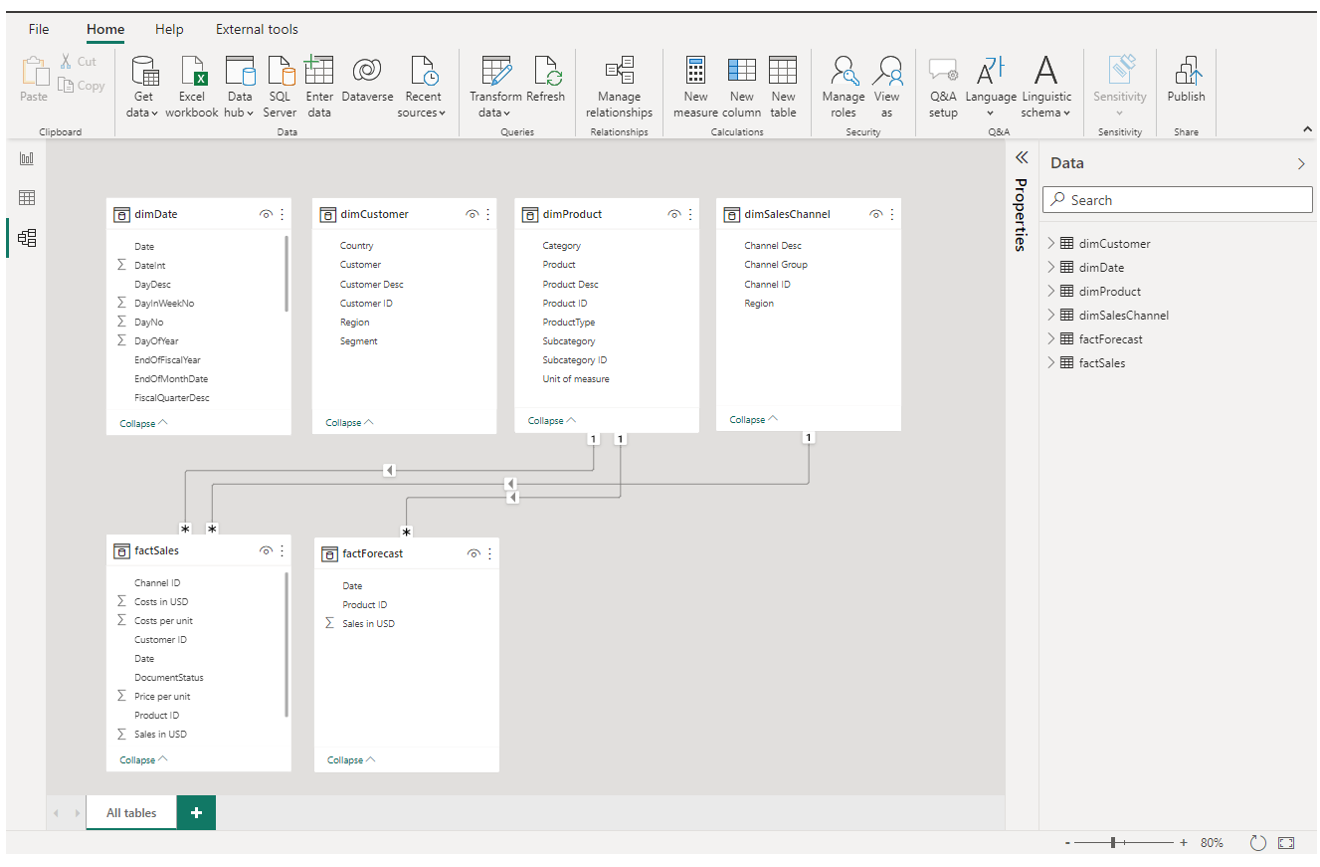Open Manage roles
The width and height of the screenshot is (1320, 867).
coord(843,87)
